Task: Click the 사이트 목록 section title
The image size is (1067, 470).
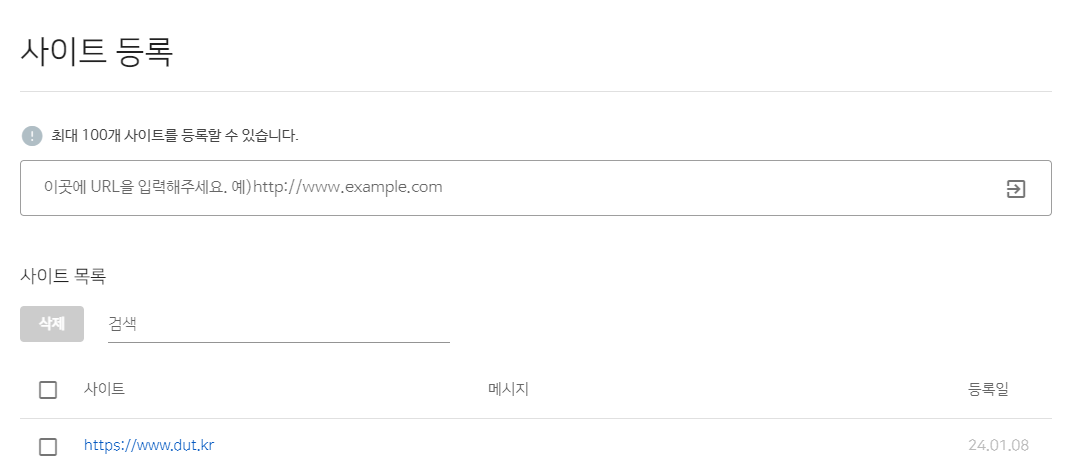Action: (x=63, y=276)
